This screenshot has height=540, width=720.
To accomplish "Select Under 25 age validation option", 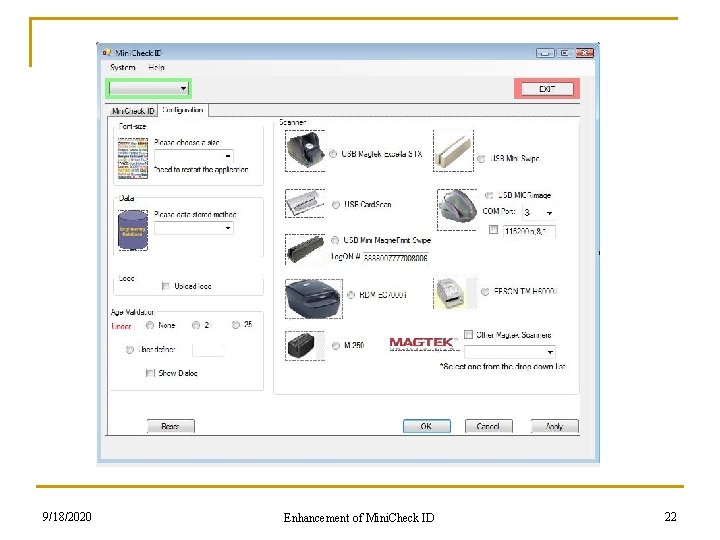I will click(x=236, y=325).
